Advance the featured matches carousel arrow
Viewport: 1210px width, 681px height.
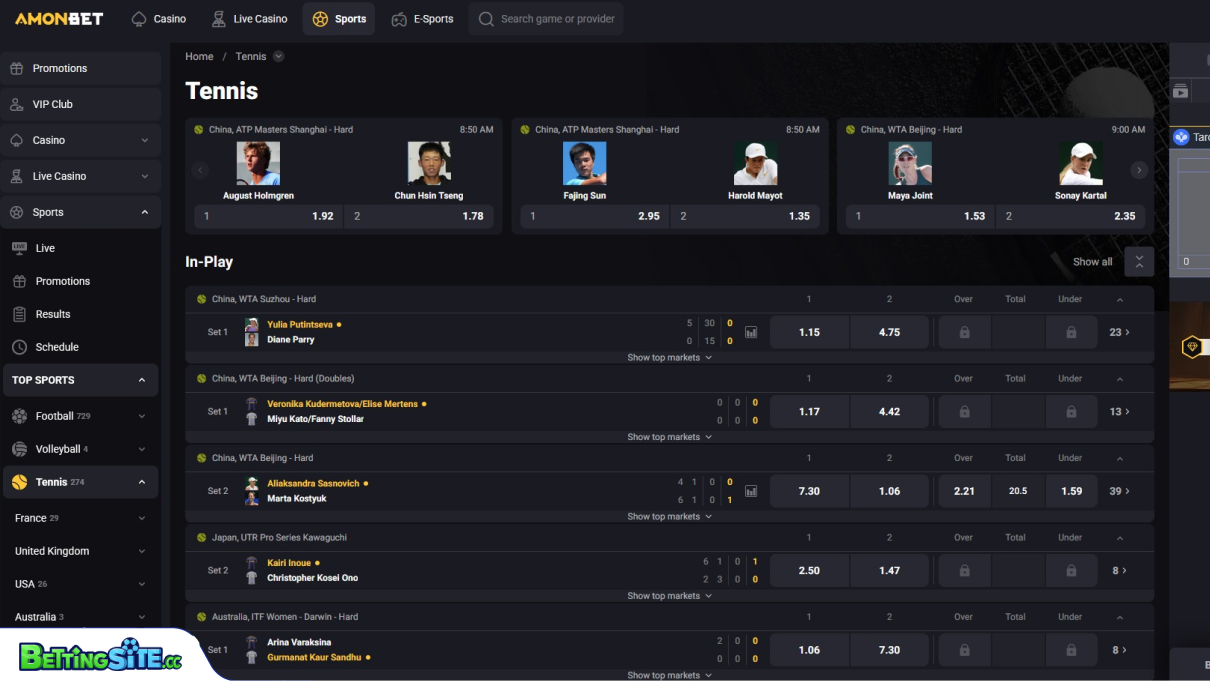tap(1139, 170)
